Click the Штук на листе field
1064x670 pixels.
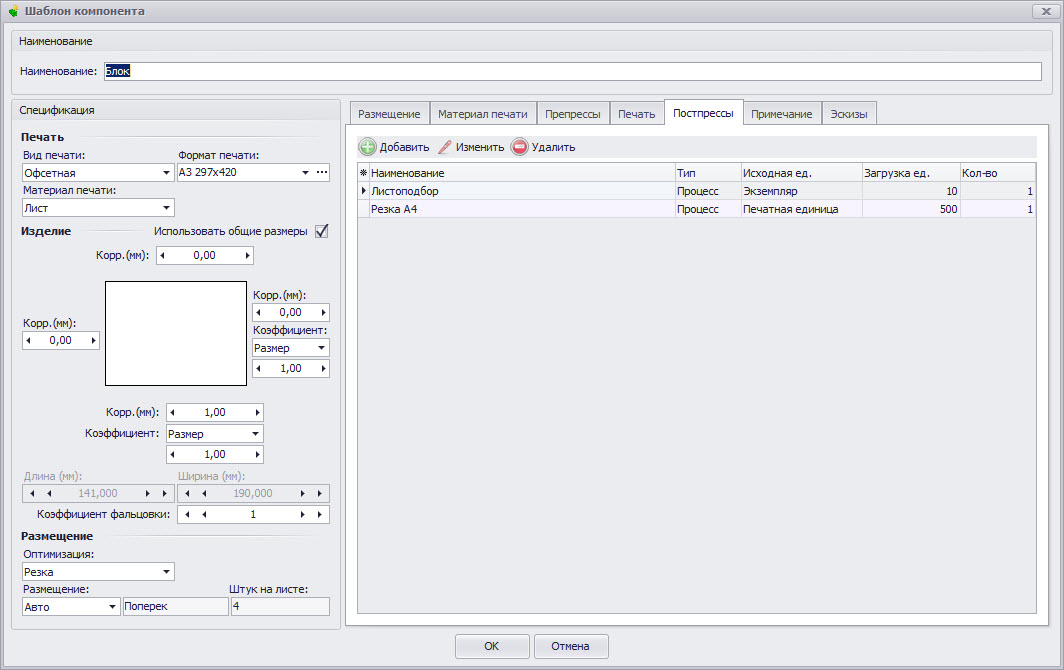pos(280,606)
